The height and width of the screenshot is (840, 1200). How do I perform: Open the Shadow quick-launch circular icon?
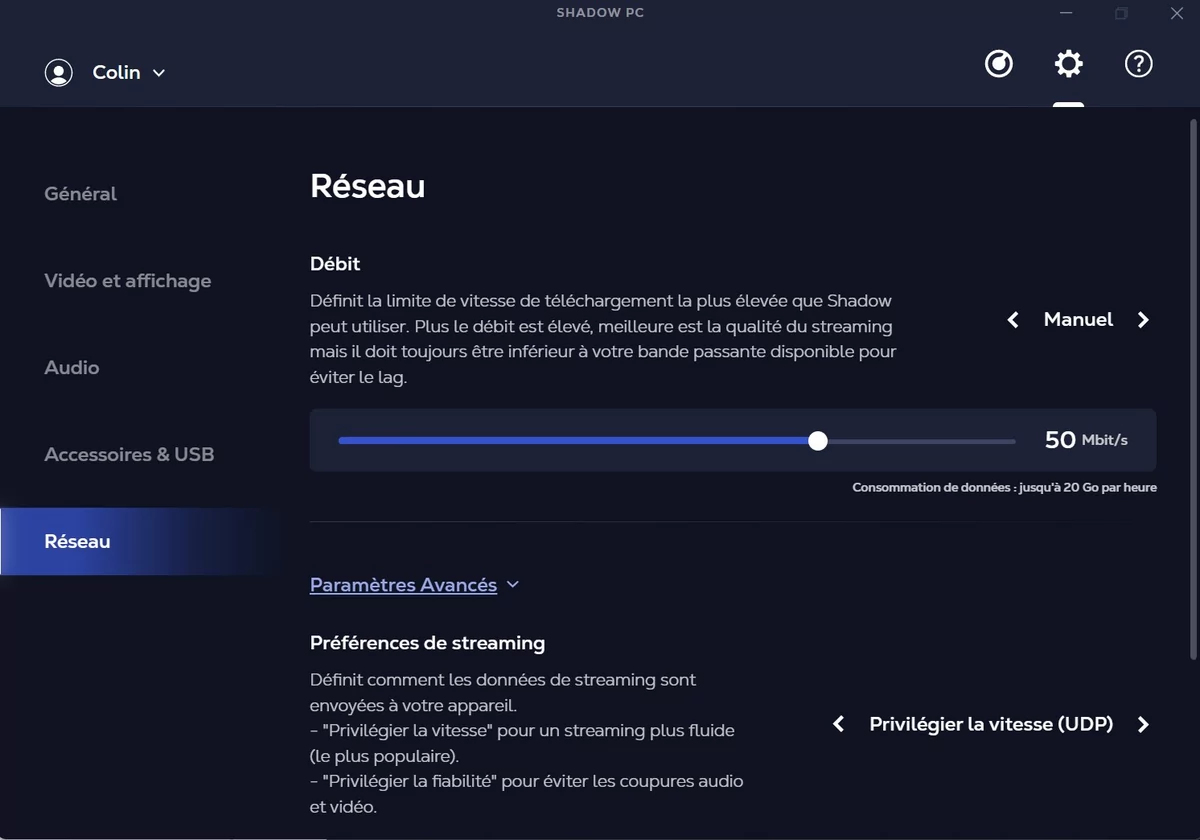[x=999, y=64]
